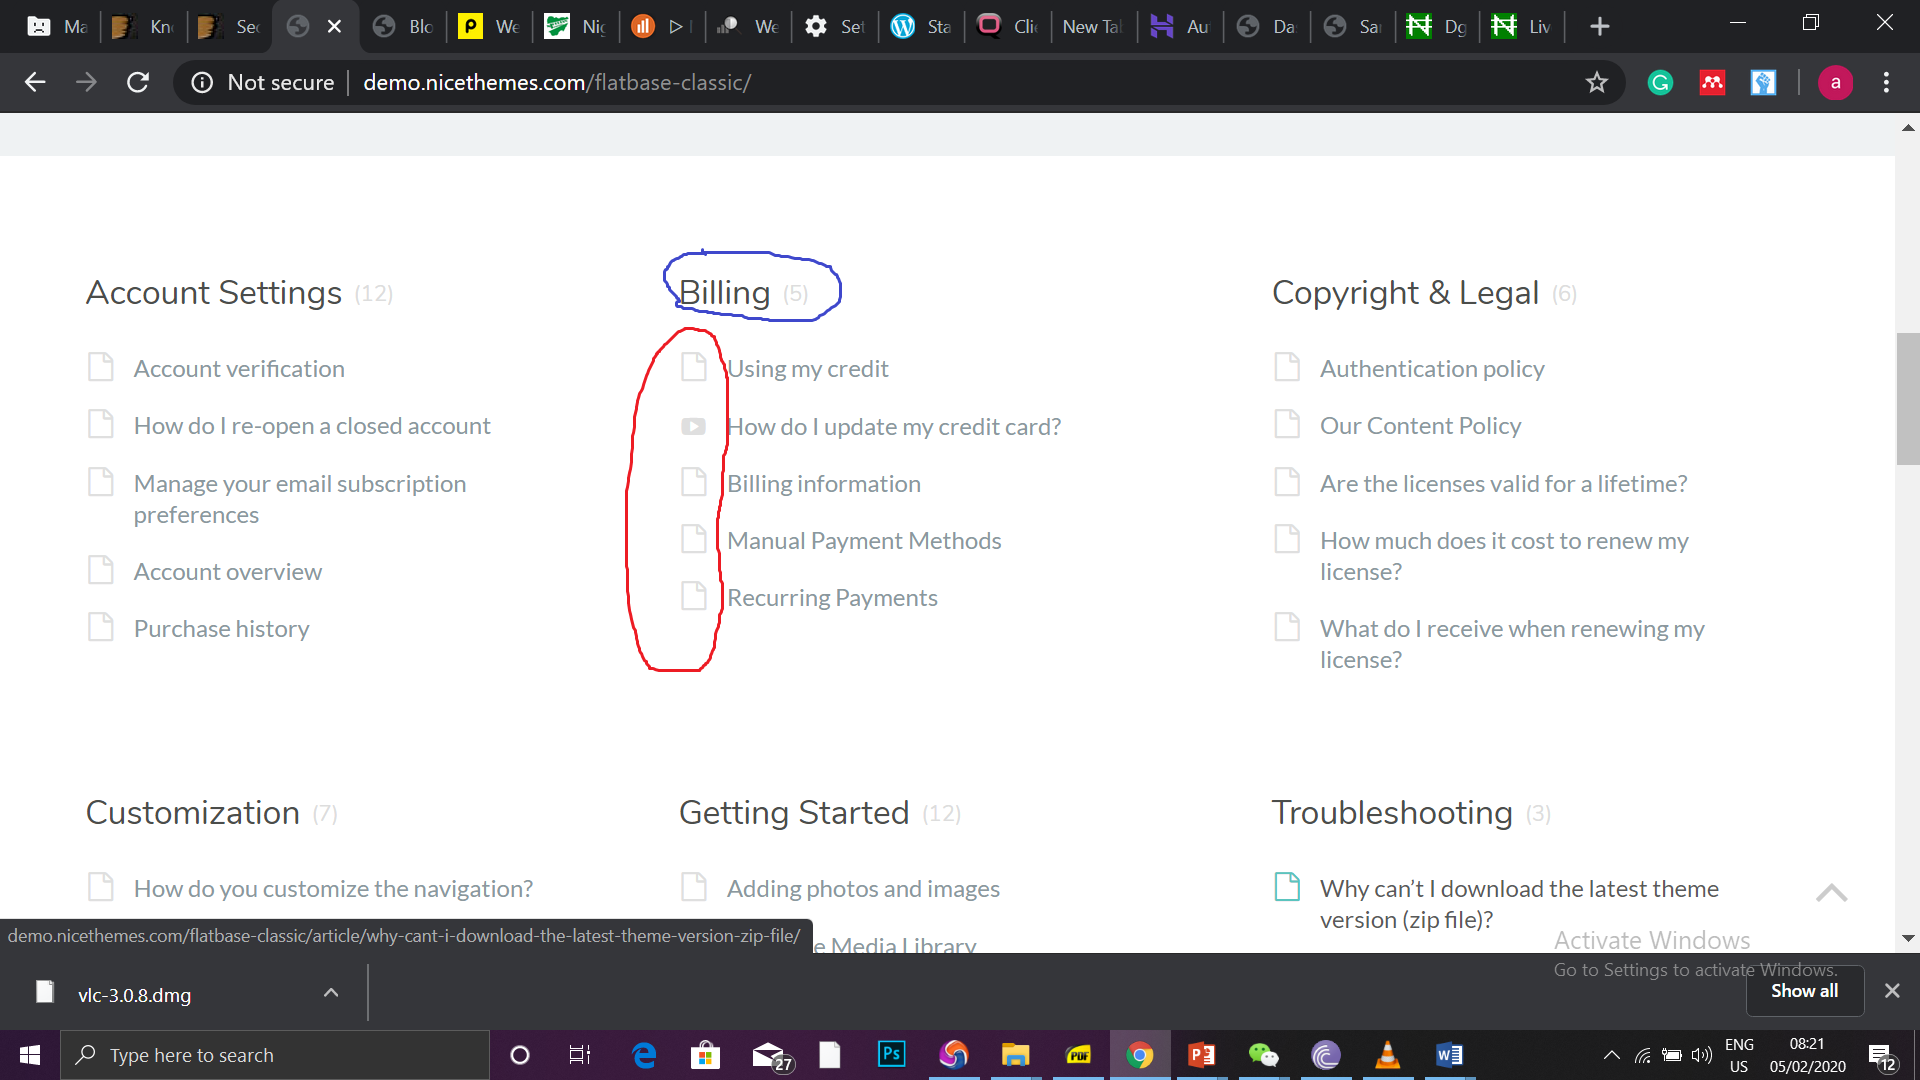Open the Account verification article
Image resolution: width=1920 pixels, height=1080 pixels.
tap(239, 369)
